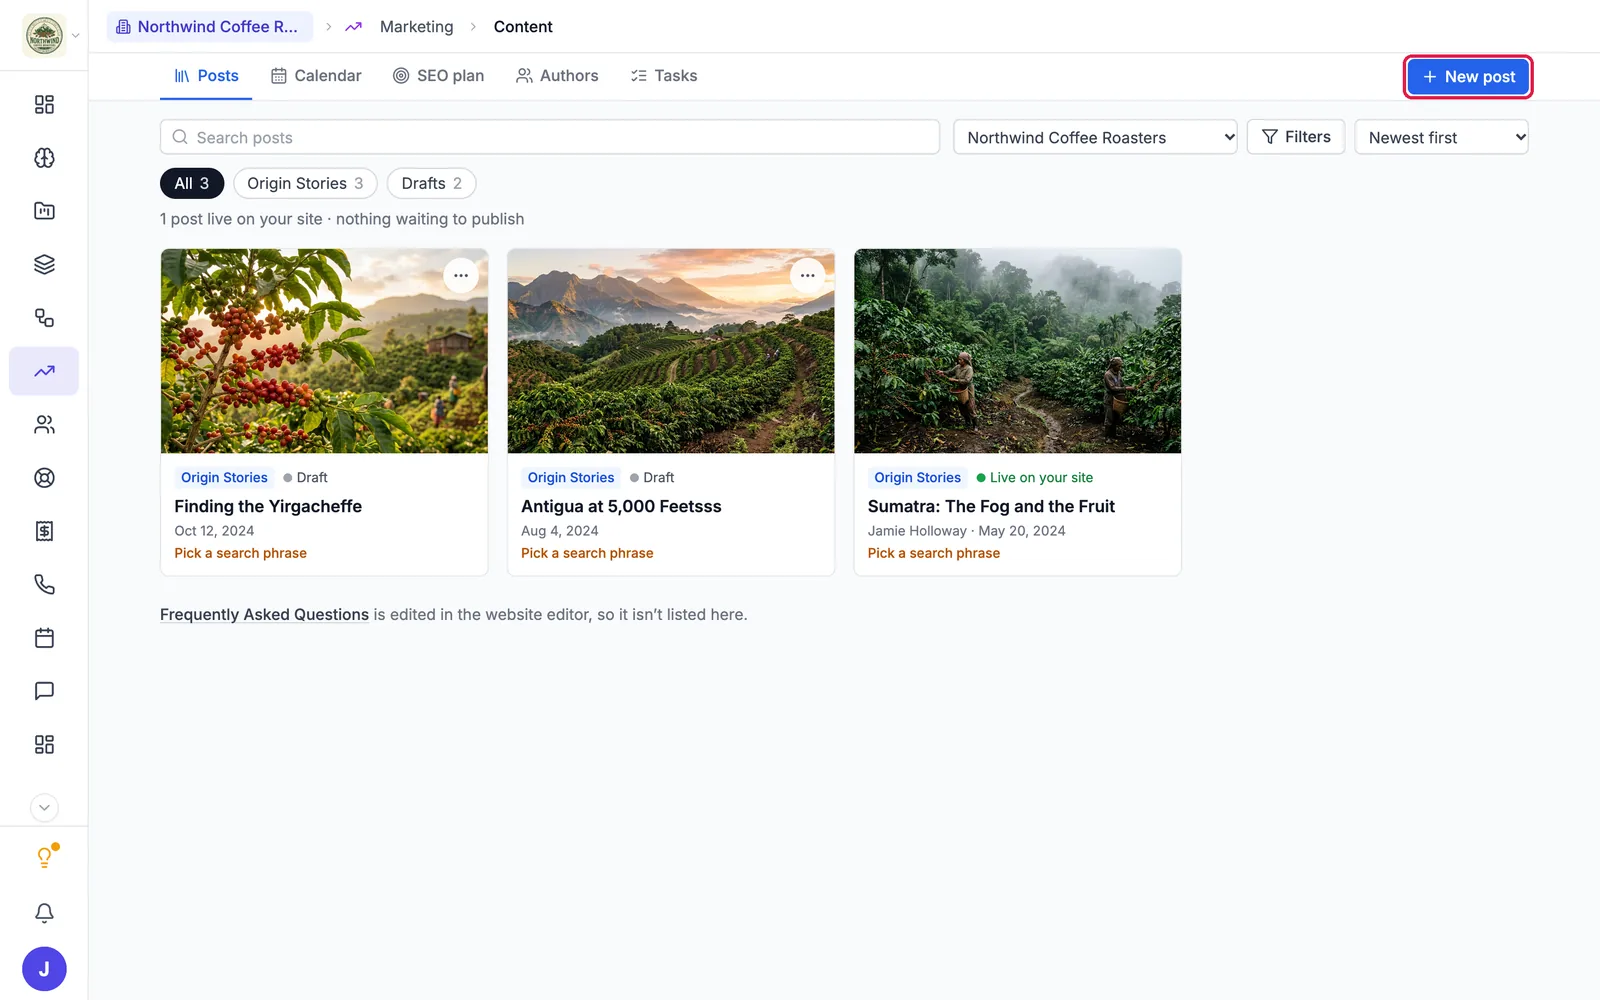1600x1000 pixels.
Task: Select the Marketing trend icon in sidebar
Action: coord(44,371)
